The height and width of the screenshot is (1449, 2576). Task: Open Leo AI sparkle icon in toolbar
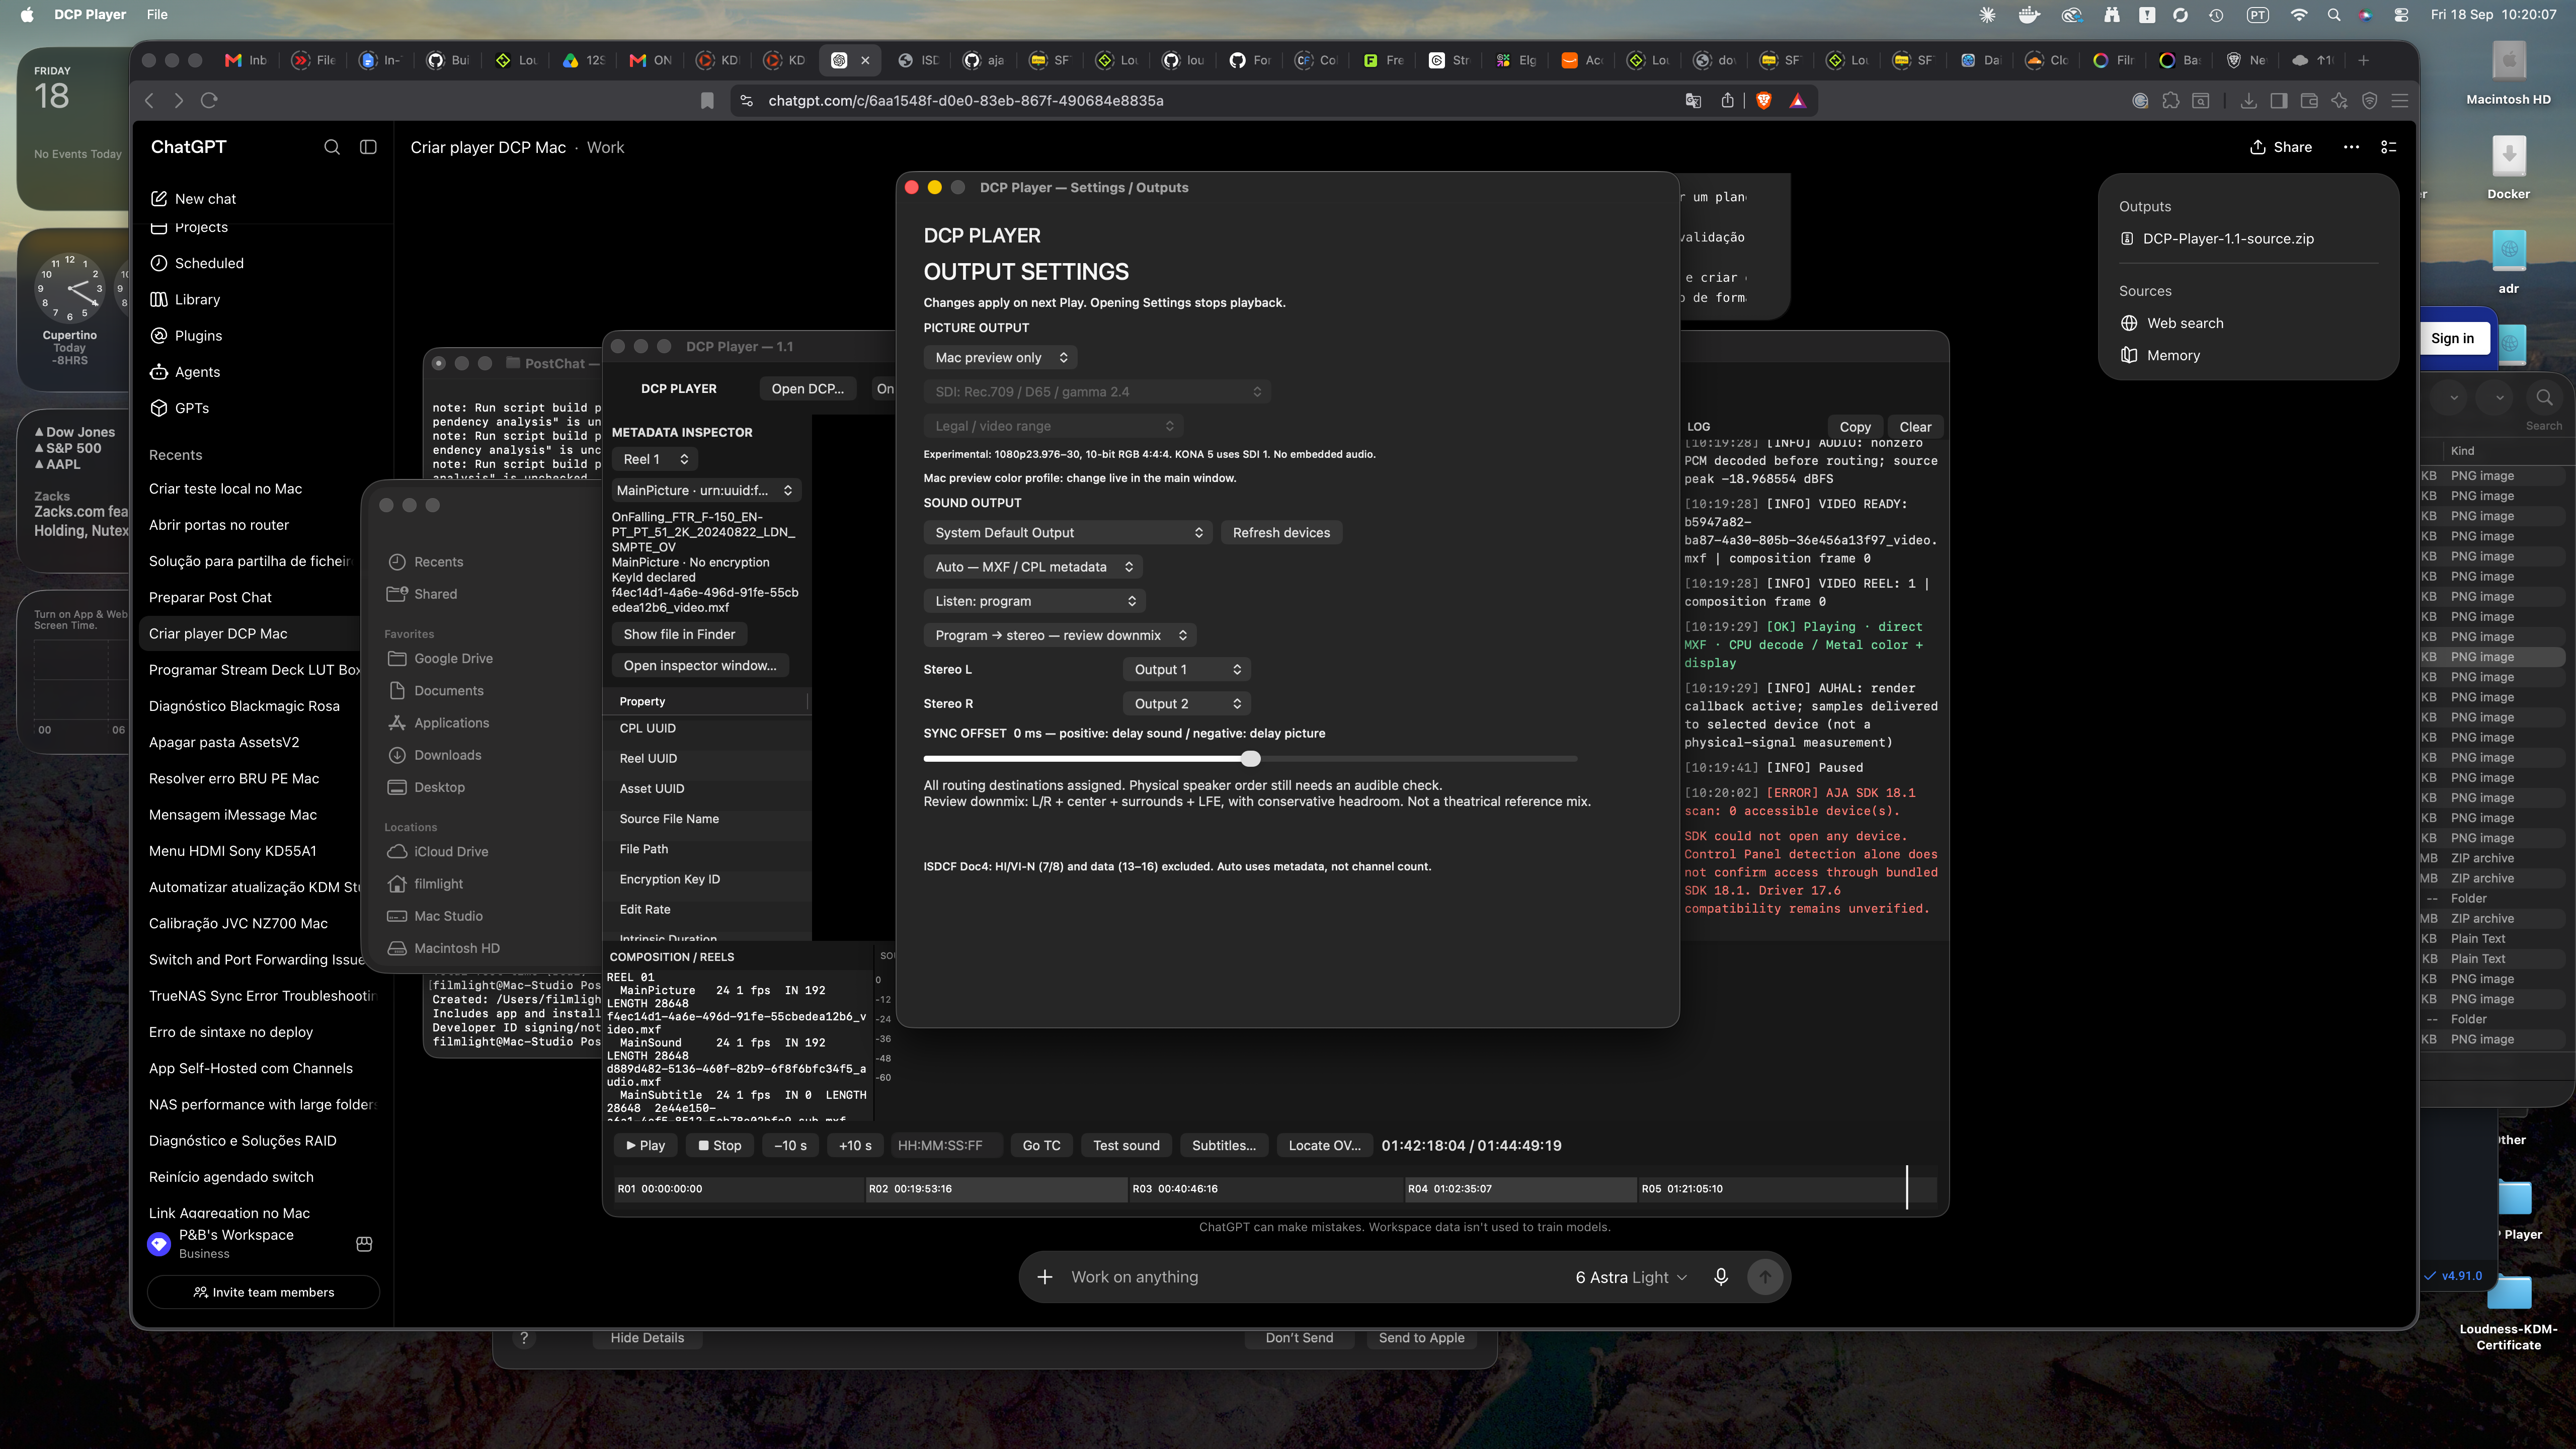point(2339,100)
